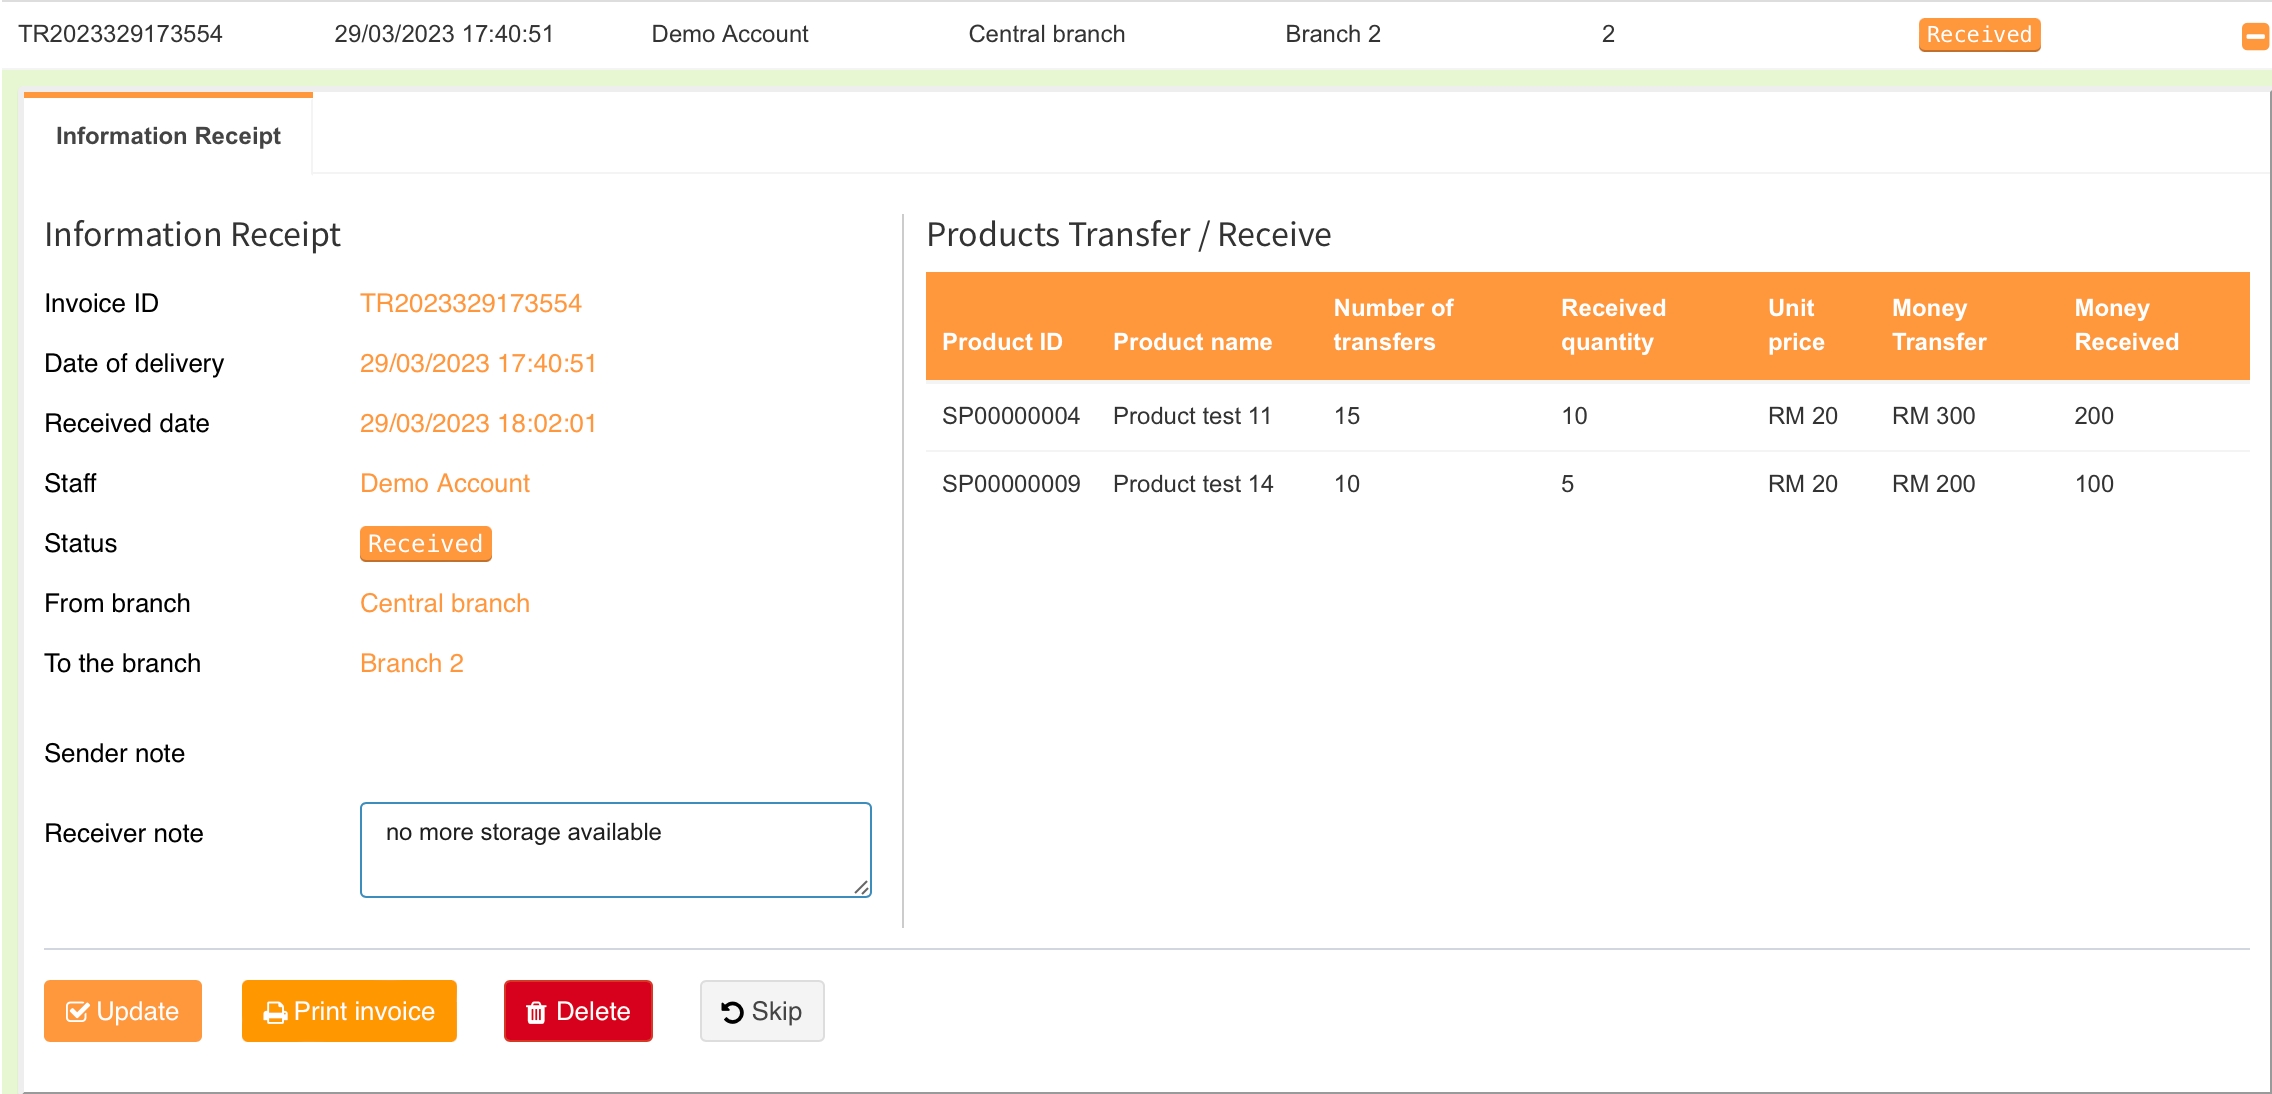Viewport: 2272px width, 1094px height.
Task: Click the Received status badge in top row
Action: (1978, 35)
